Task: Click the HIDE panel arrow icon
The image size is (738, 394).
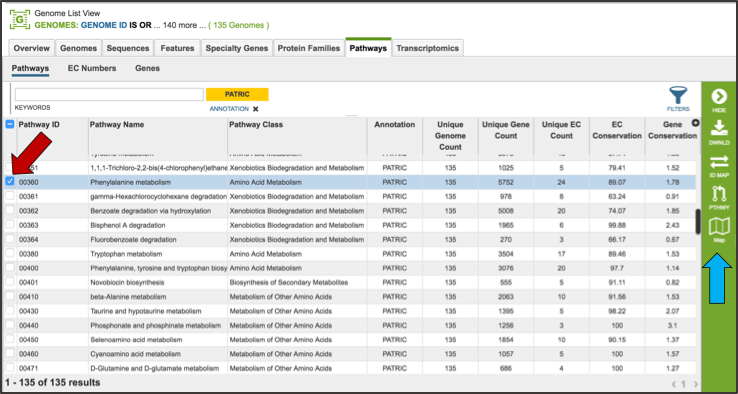Action: 719,96
